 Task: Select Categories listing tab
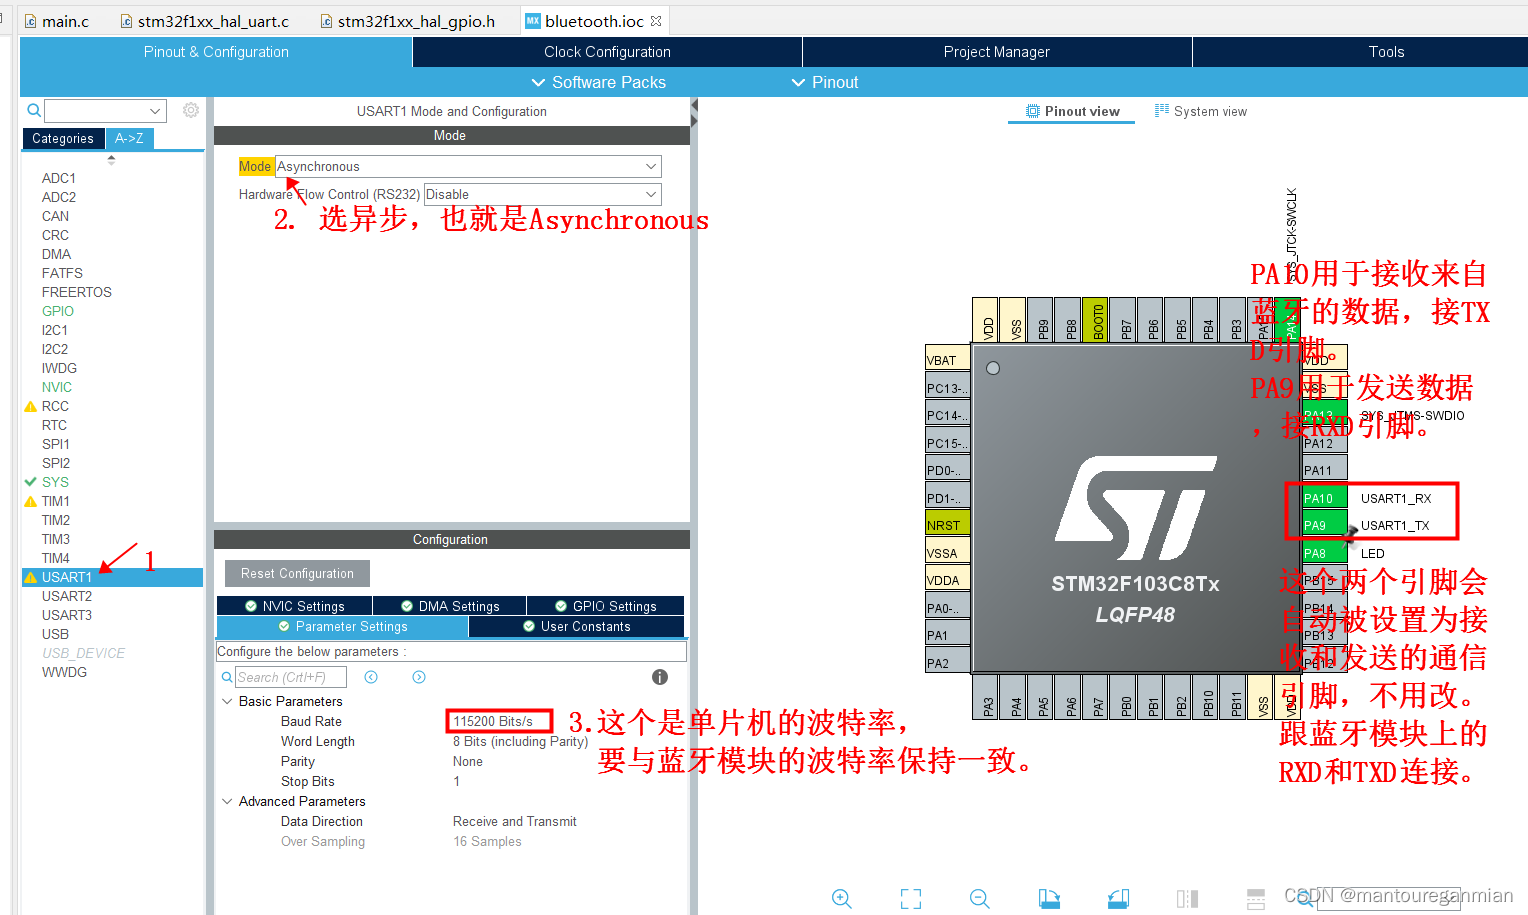coord(63,139)
